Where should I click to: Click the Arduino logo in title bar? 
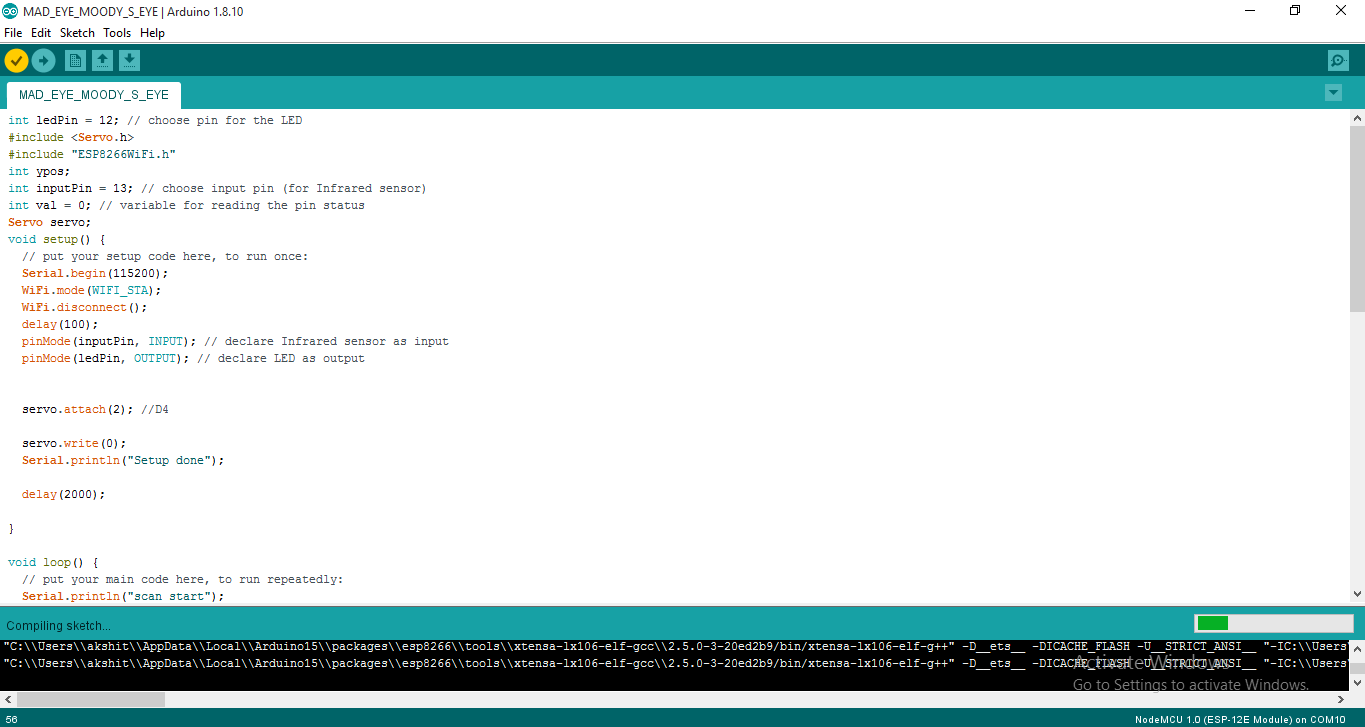pos(11,11)
